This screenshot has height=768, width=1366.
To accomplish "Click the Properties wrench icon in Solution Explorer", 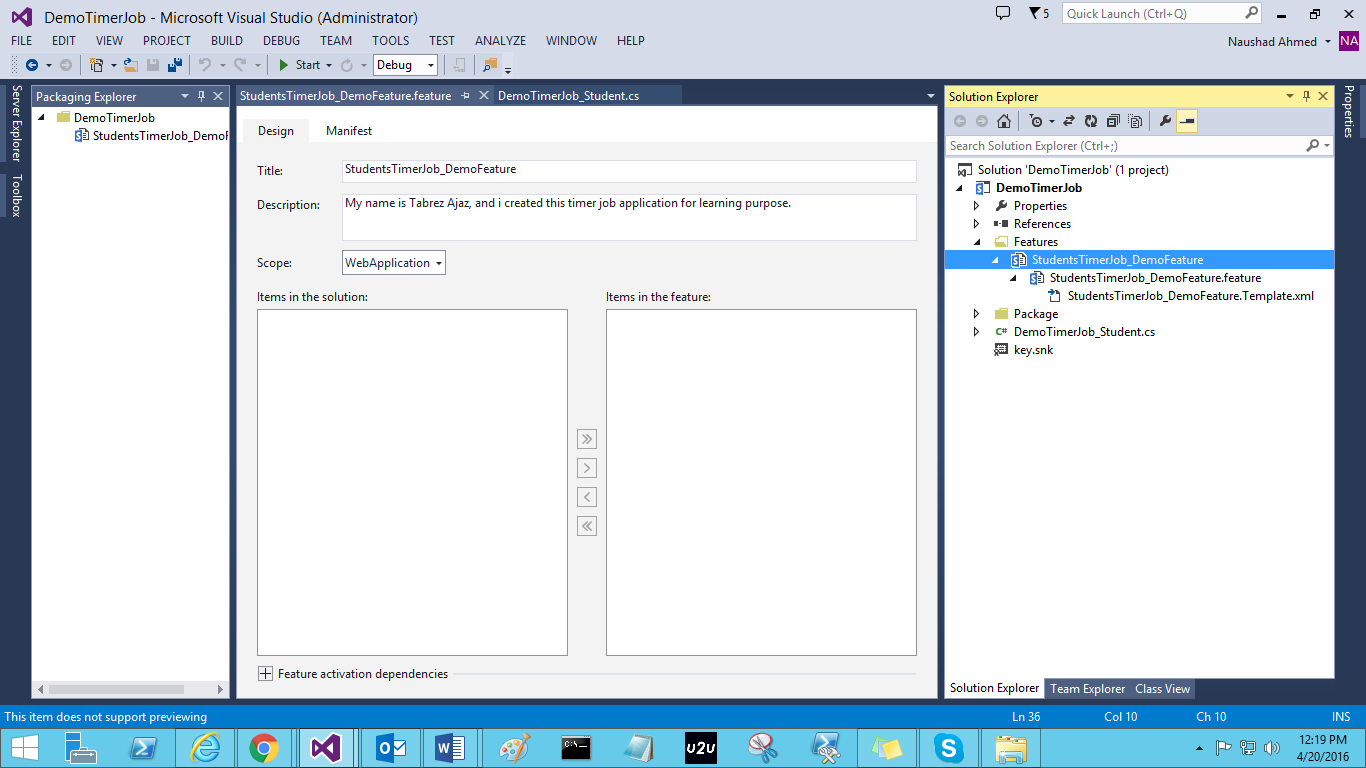I will (1164, 121).
